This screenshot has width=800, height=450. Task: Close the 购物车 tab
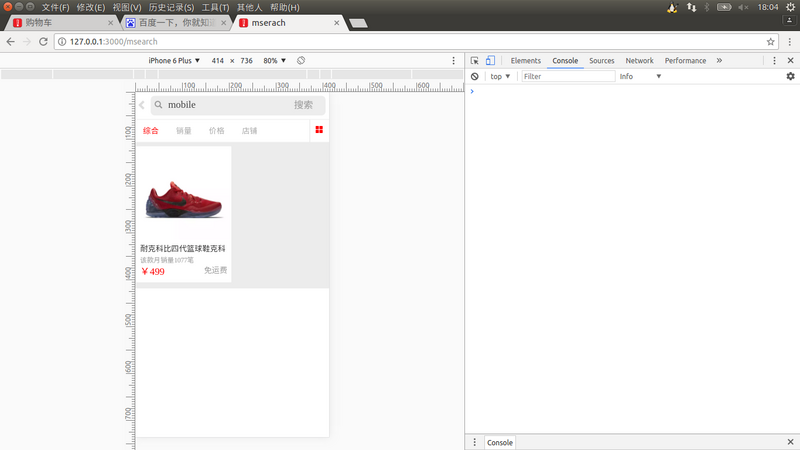(x=111, y=23)
